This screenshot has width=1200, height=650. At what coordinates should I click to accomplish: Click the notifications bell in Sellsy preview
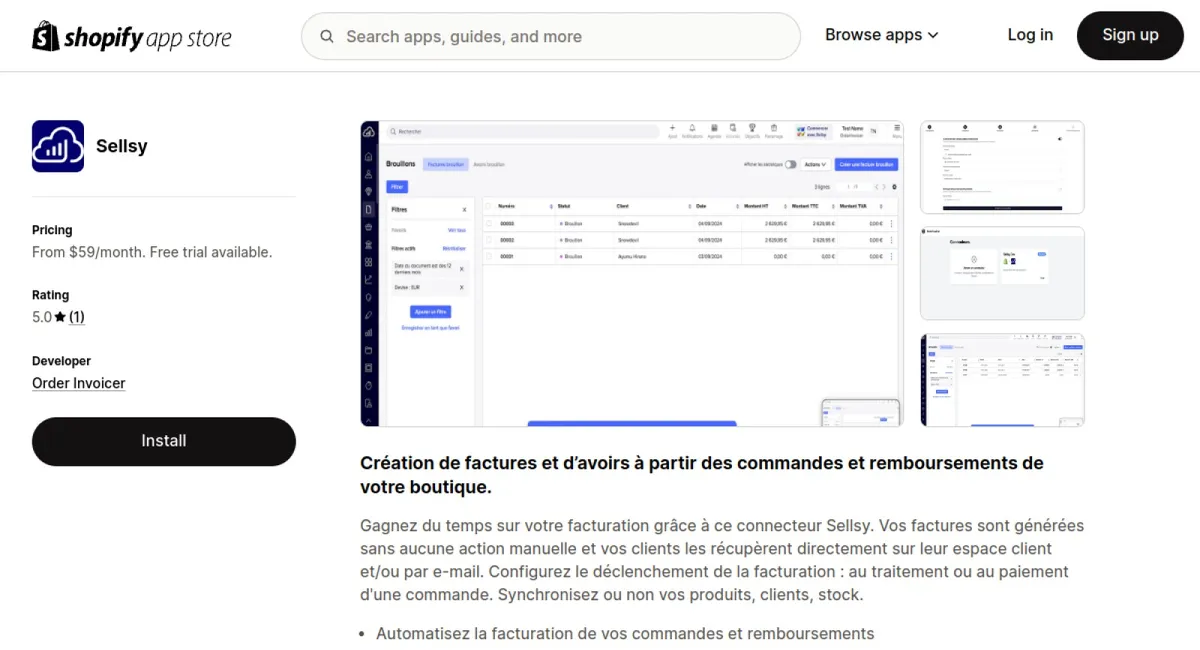tap(691, 129)
